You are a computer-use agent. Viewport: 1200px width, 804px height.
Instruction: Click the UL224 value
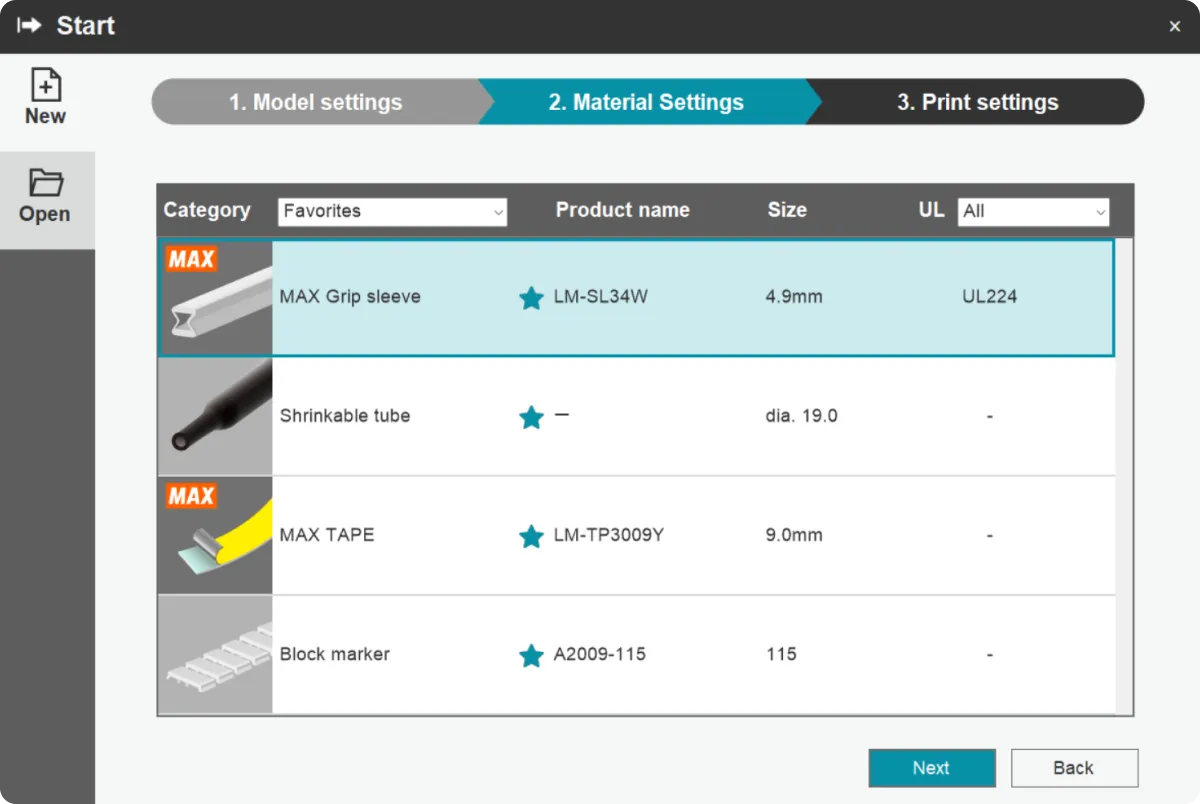989,297
